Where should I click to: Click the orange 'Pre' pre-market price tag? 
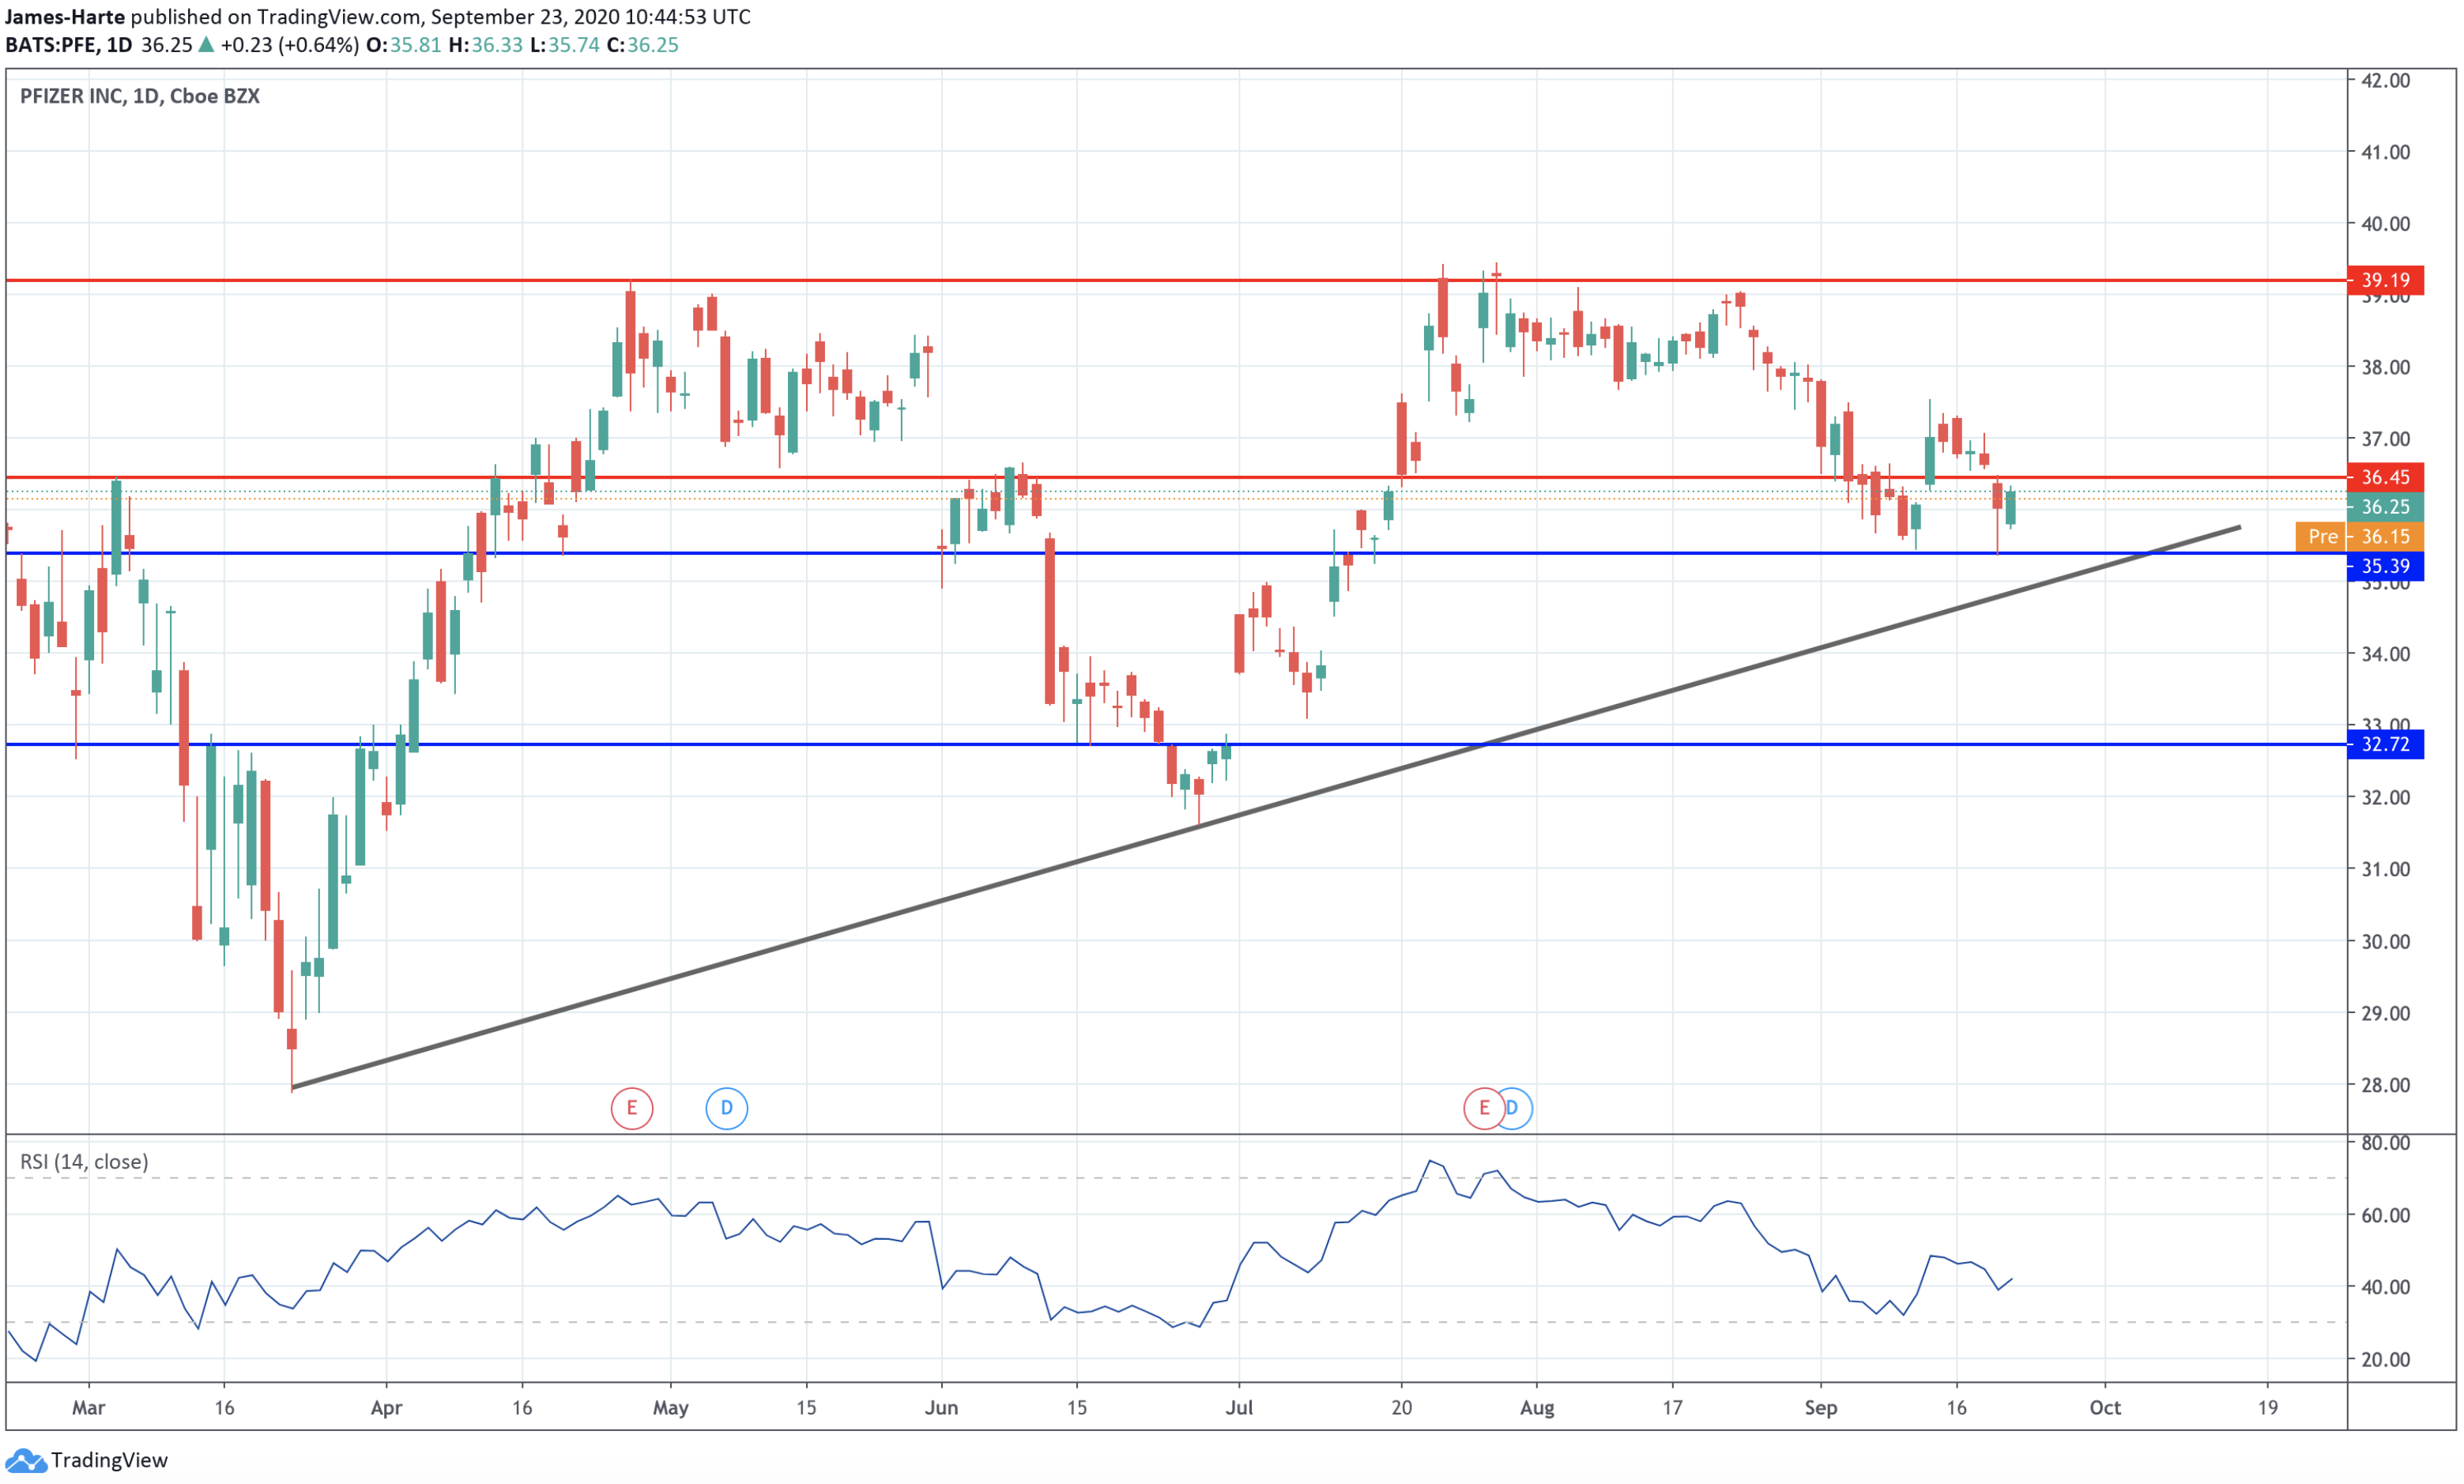pyautogui.click(x=2322, y=537)
